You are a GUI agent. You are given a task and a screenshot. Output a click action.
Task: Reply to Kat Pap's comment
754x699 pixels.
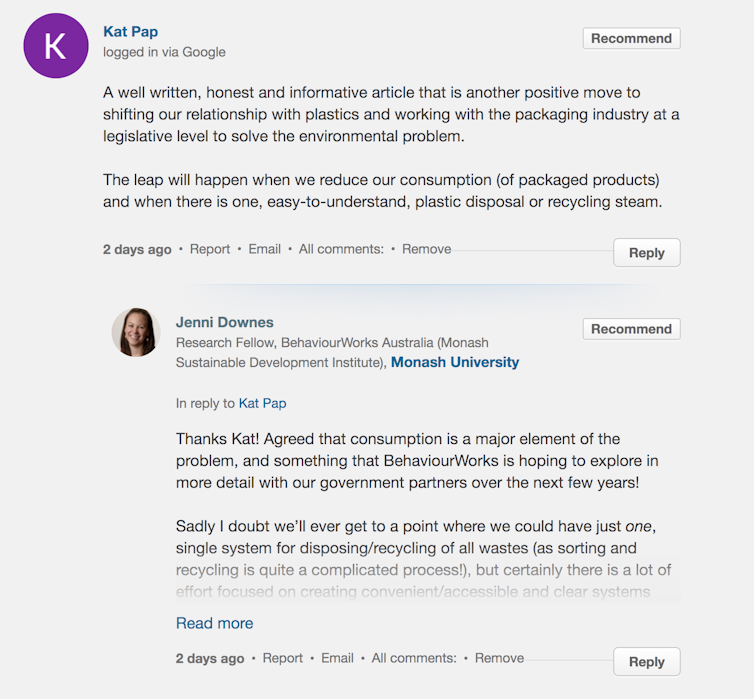[x=646, y=253]
